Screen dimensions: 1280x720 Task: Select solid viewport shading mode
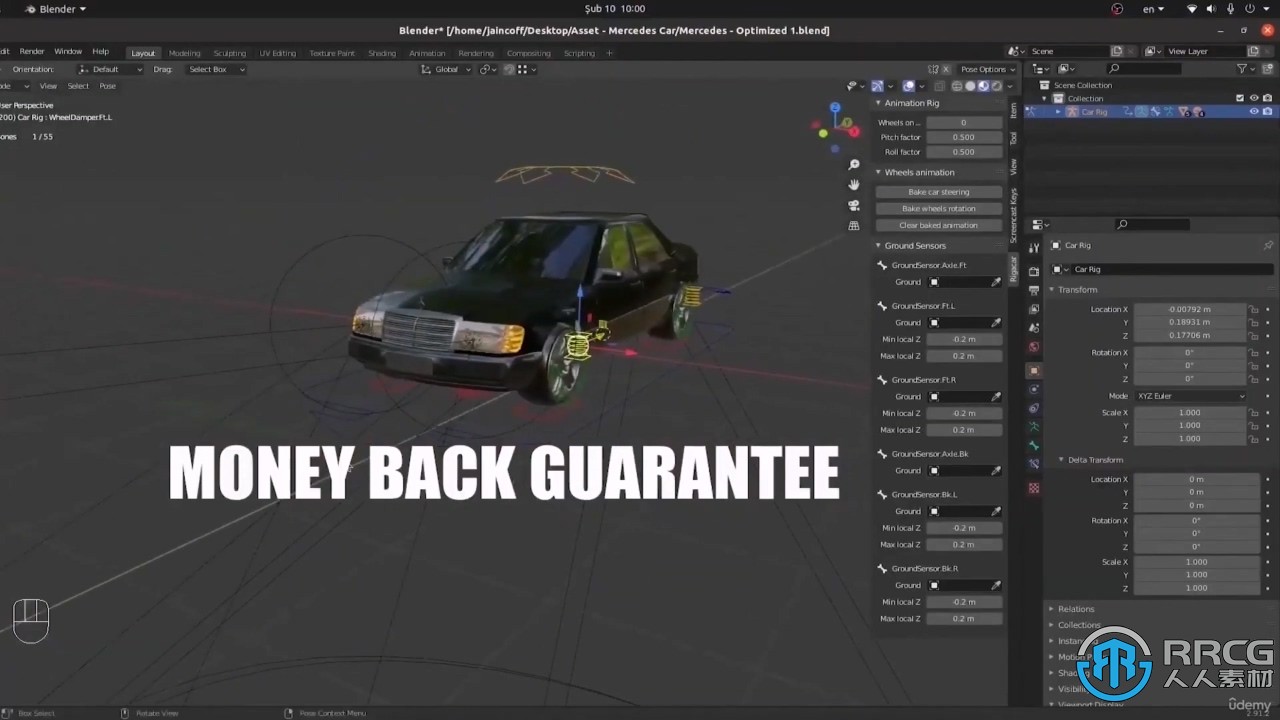[x=970, y=86]
